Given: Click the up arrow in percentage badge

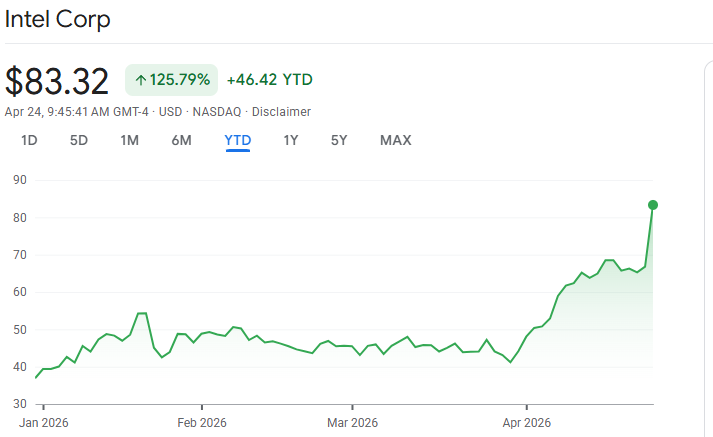Looking at the screenshot, I should [x=141, y=80].
